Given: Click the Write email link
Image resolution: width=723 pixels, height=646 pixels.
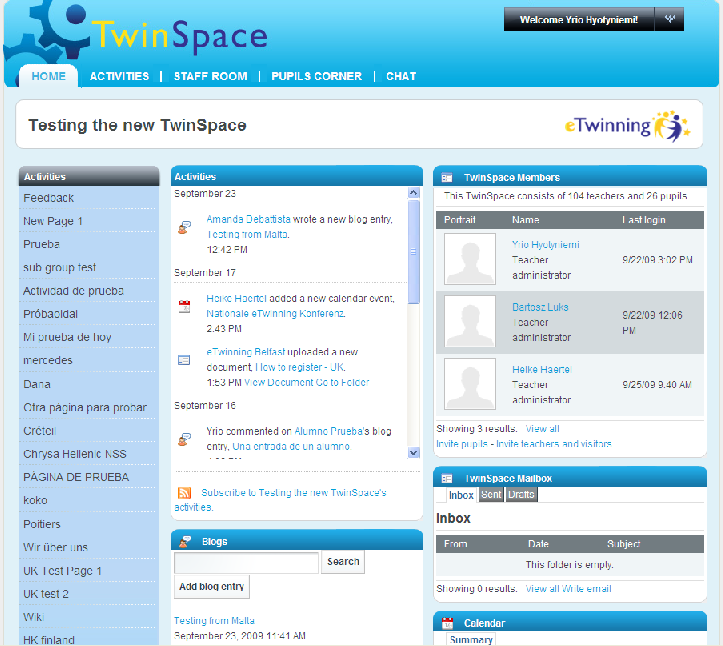Looking at the screenshot, I should point(587,588).
